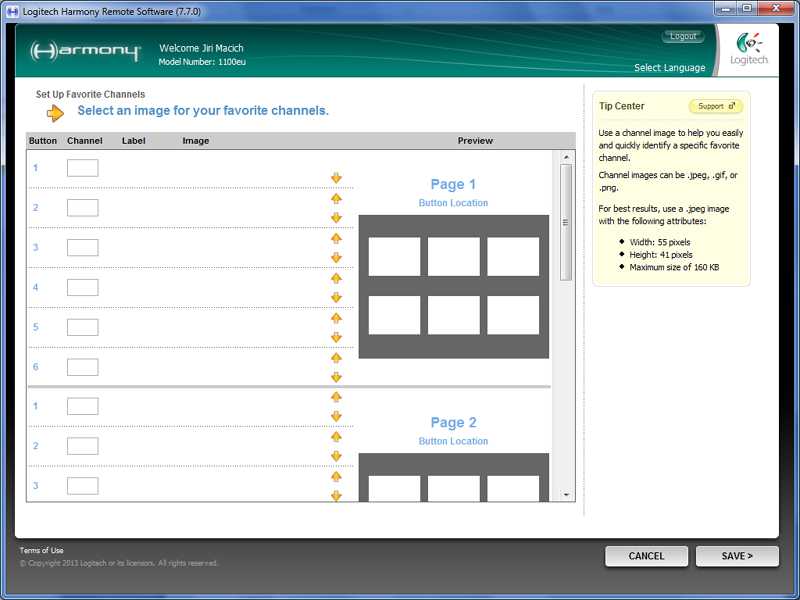Log out using the Logout button
The image size is (800, 600).
(x=683, y=36)
